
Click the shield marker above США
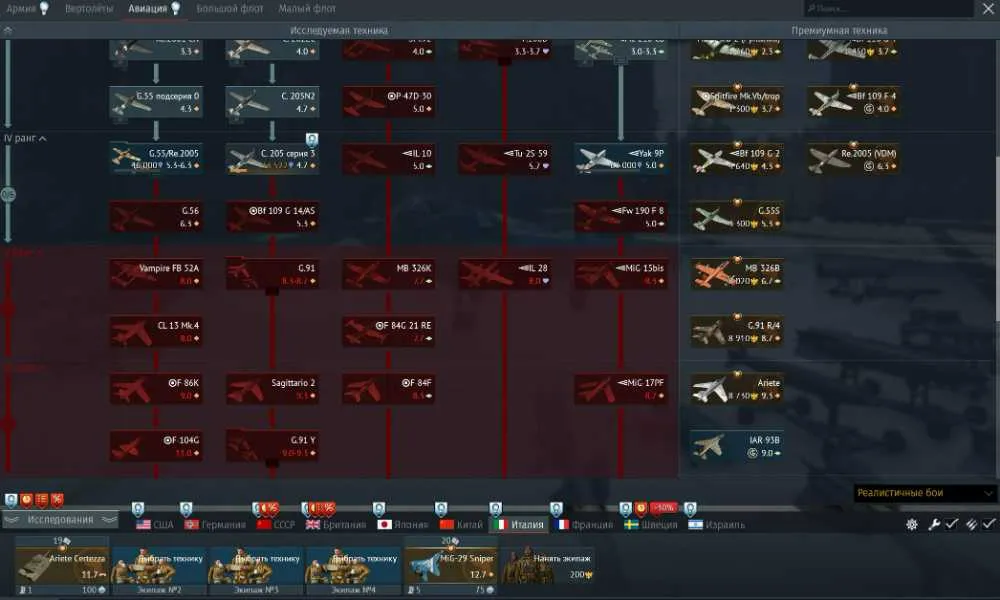pyautogui.click(x=138, y=509)
